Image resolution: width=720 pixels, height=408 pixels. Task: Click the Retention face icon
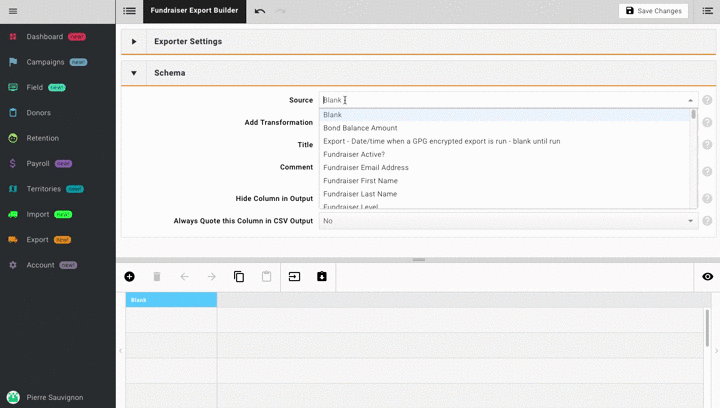13,138
